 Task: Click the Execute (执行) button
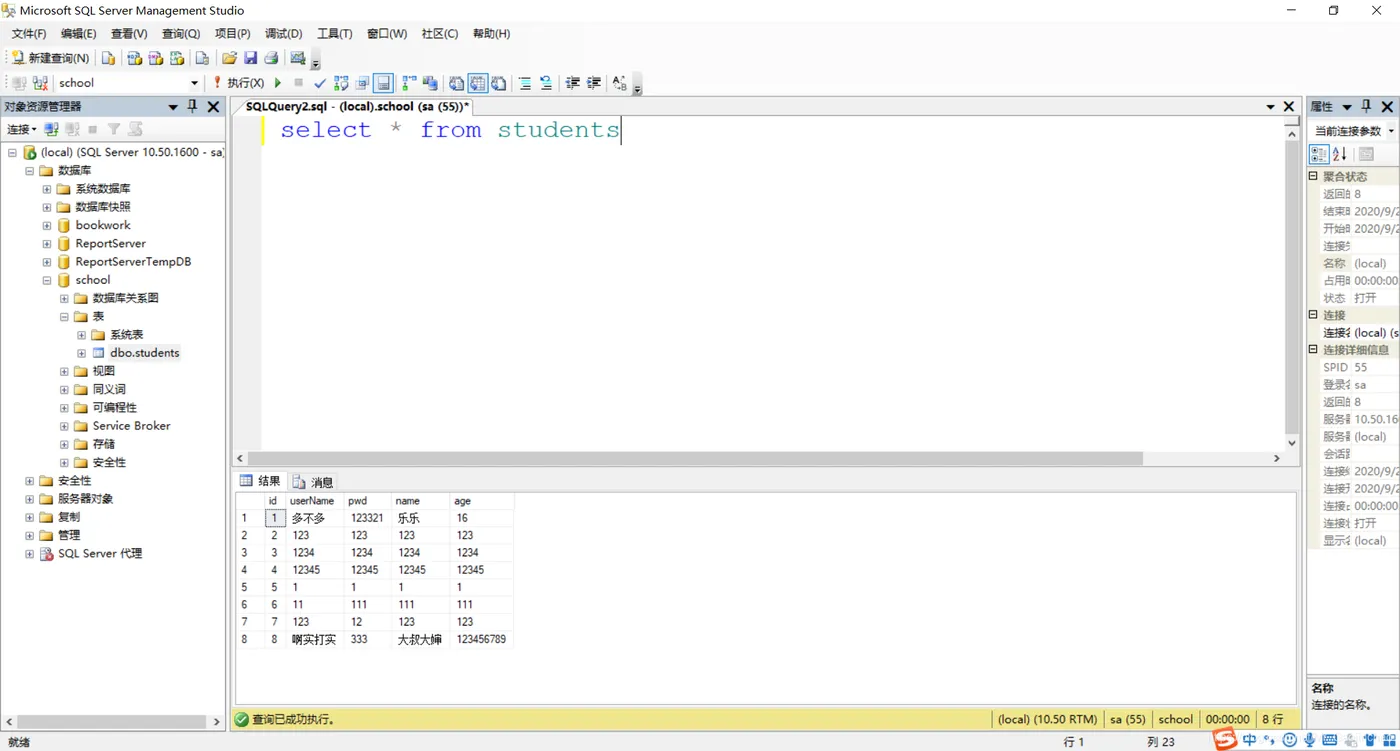(238, 83)
